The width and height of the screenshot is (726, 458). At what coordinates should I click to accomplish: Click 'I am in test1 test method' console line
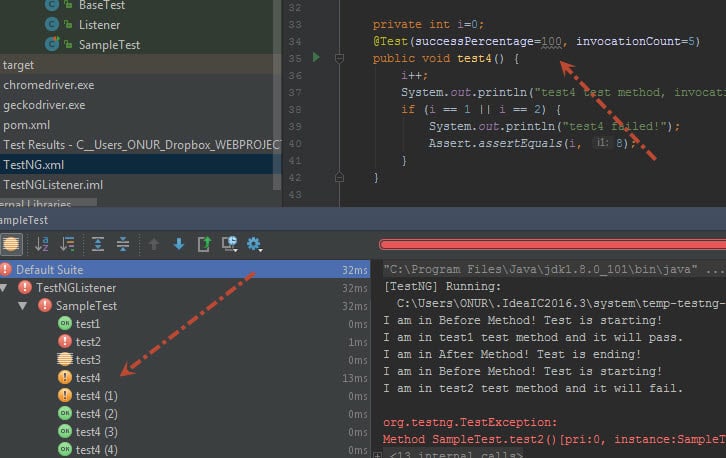[x=533, y=337]
